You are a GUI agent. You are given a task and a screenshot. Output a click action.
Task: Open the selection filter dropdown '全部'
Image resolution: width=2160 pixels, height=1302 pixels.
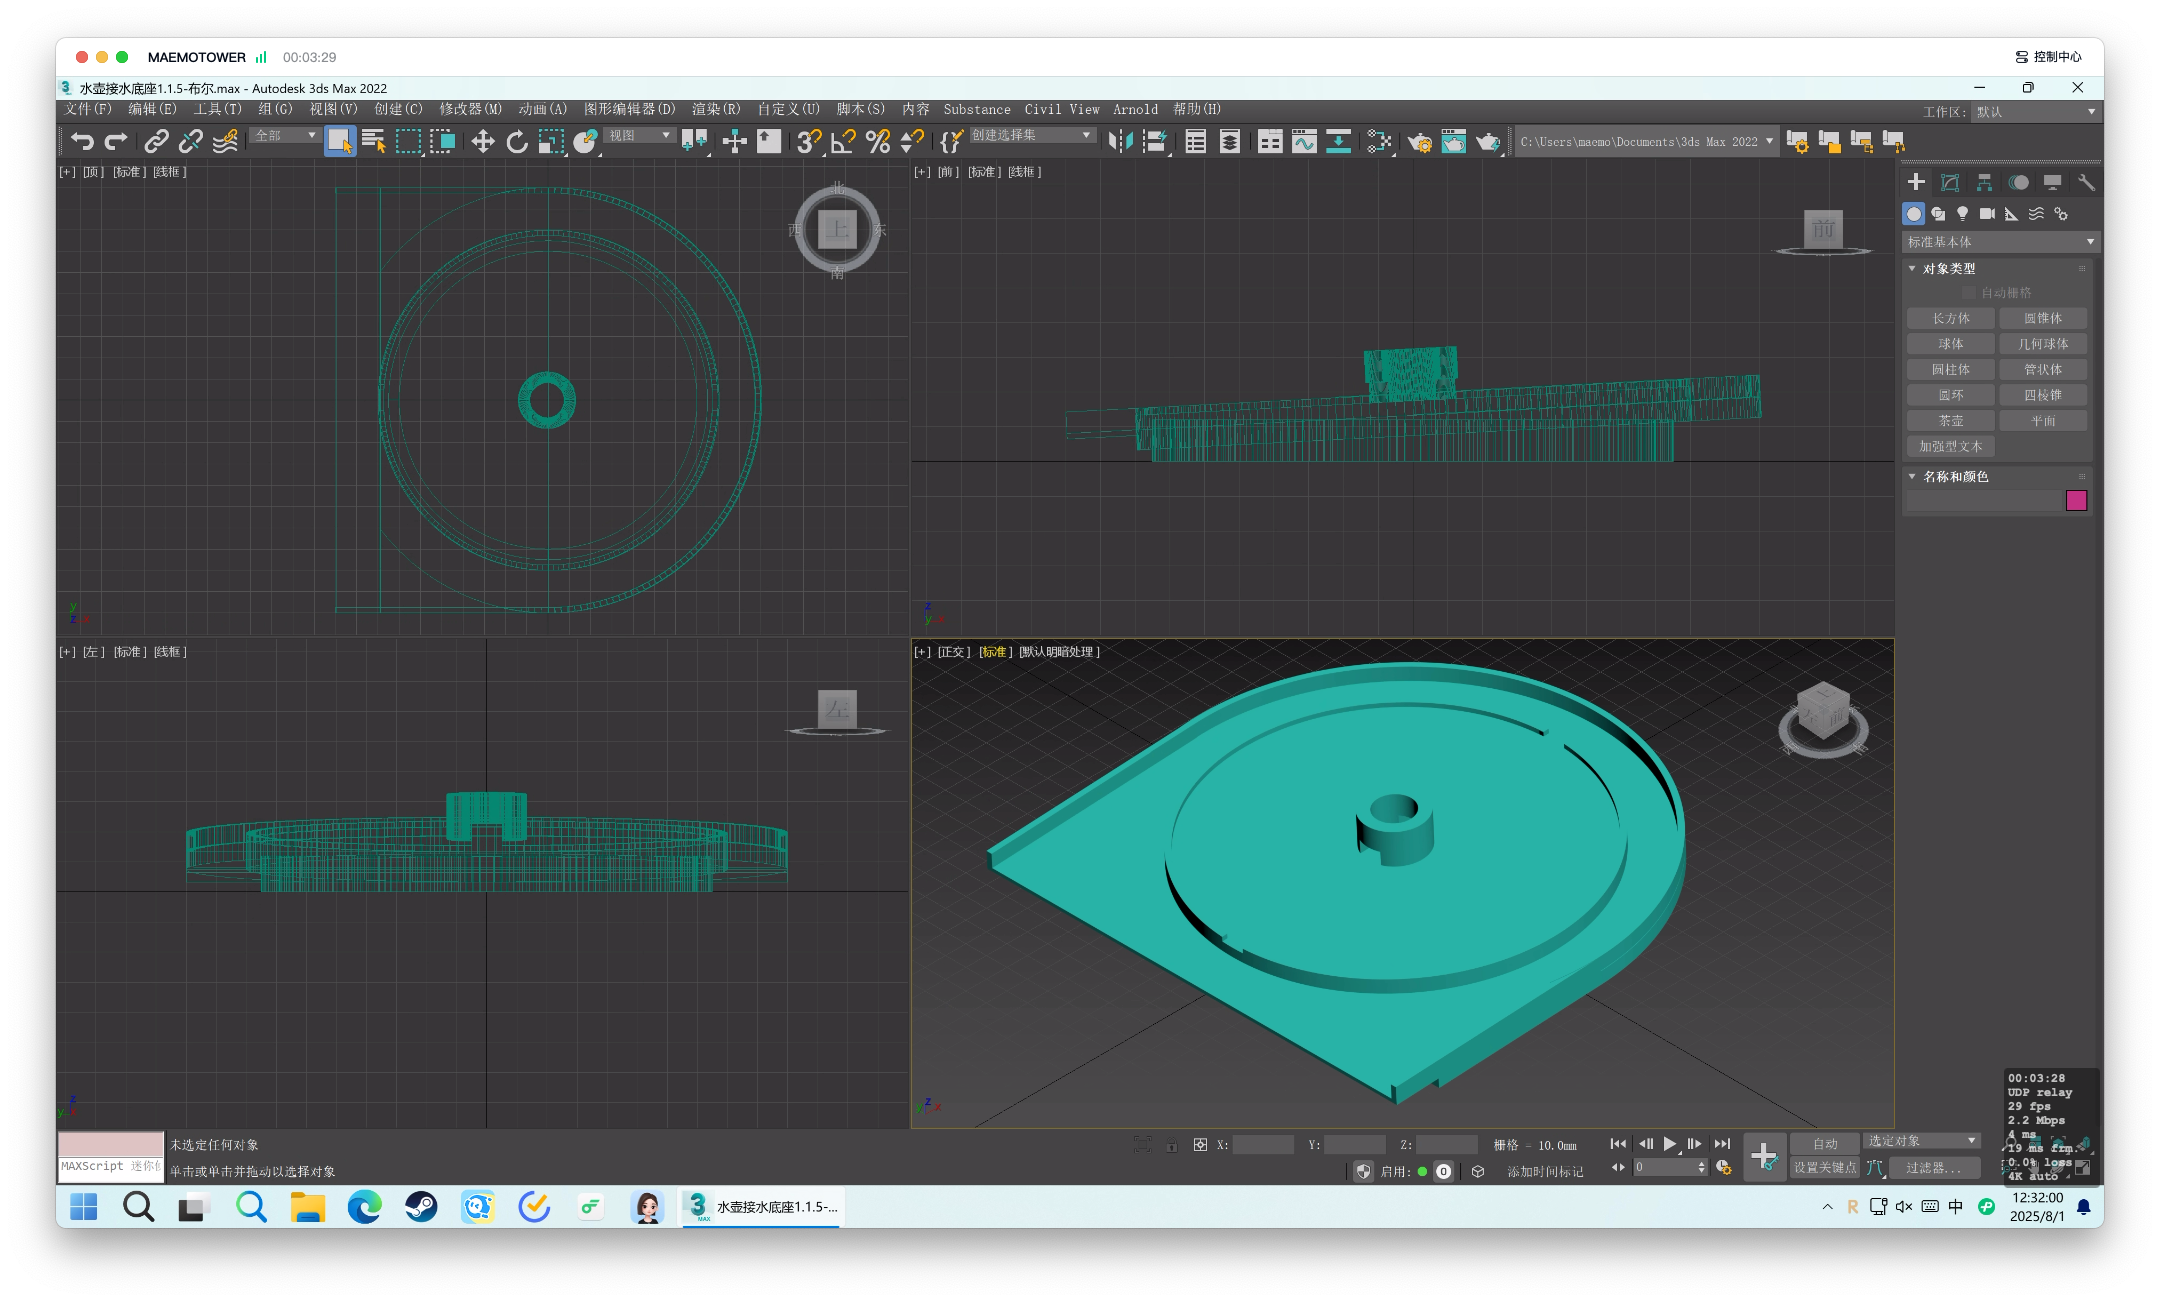click(x=285, y=135)
